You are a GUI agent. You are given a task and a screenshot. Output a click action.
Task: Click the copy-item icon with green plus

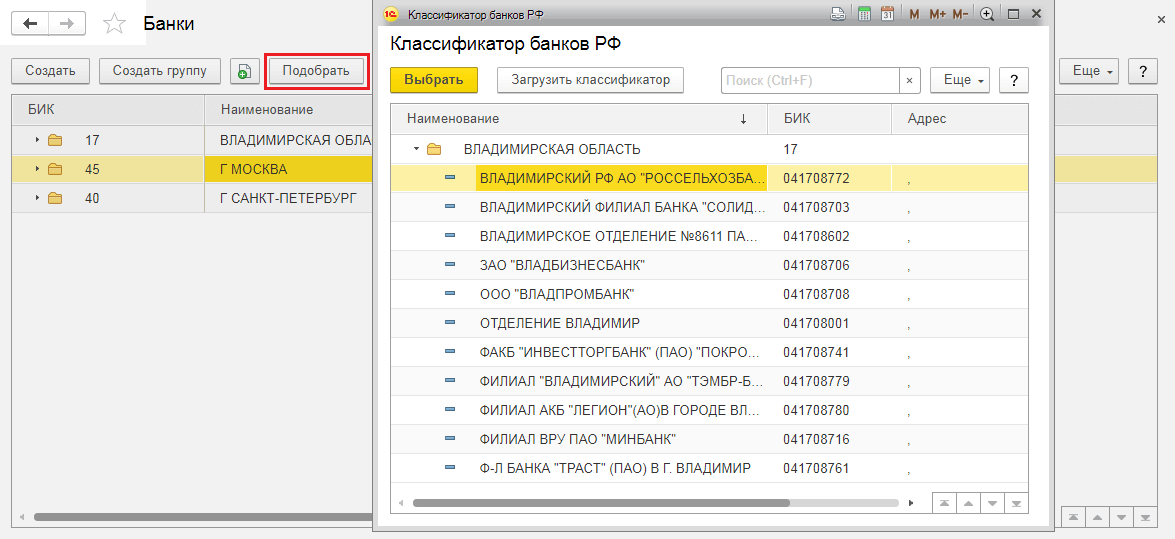244,71
